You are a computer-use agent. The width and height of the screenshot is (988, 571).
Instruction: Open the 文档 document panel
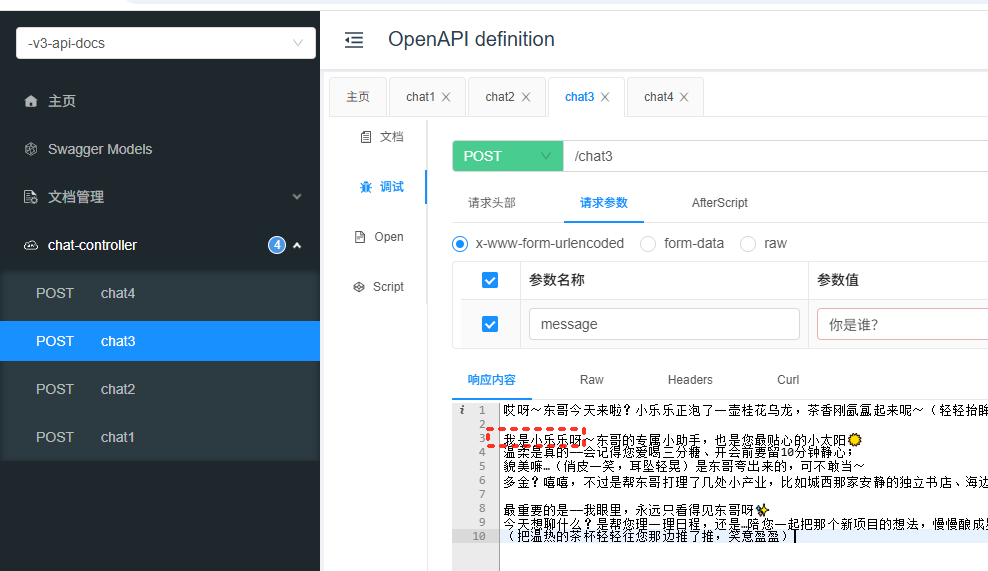click(x=381, y=137)
